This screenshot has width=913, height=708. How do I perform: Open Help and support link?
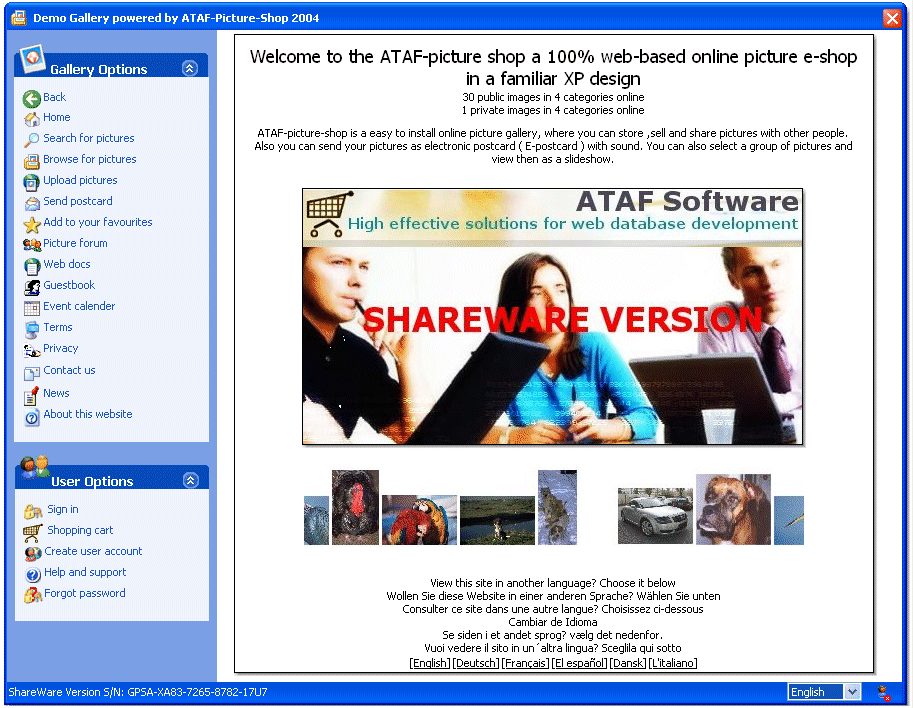click(x=85, y=572)
